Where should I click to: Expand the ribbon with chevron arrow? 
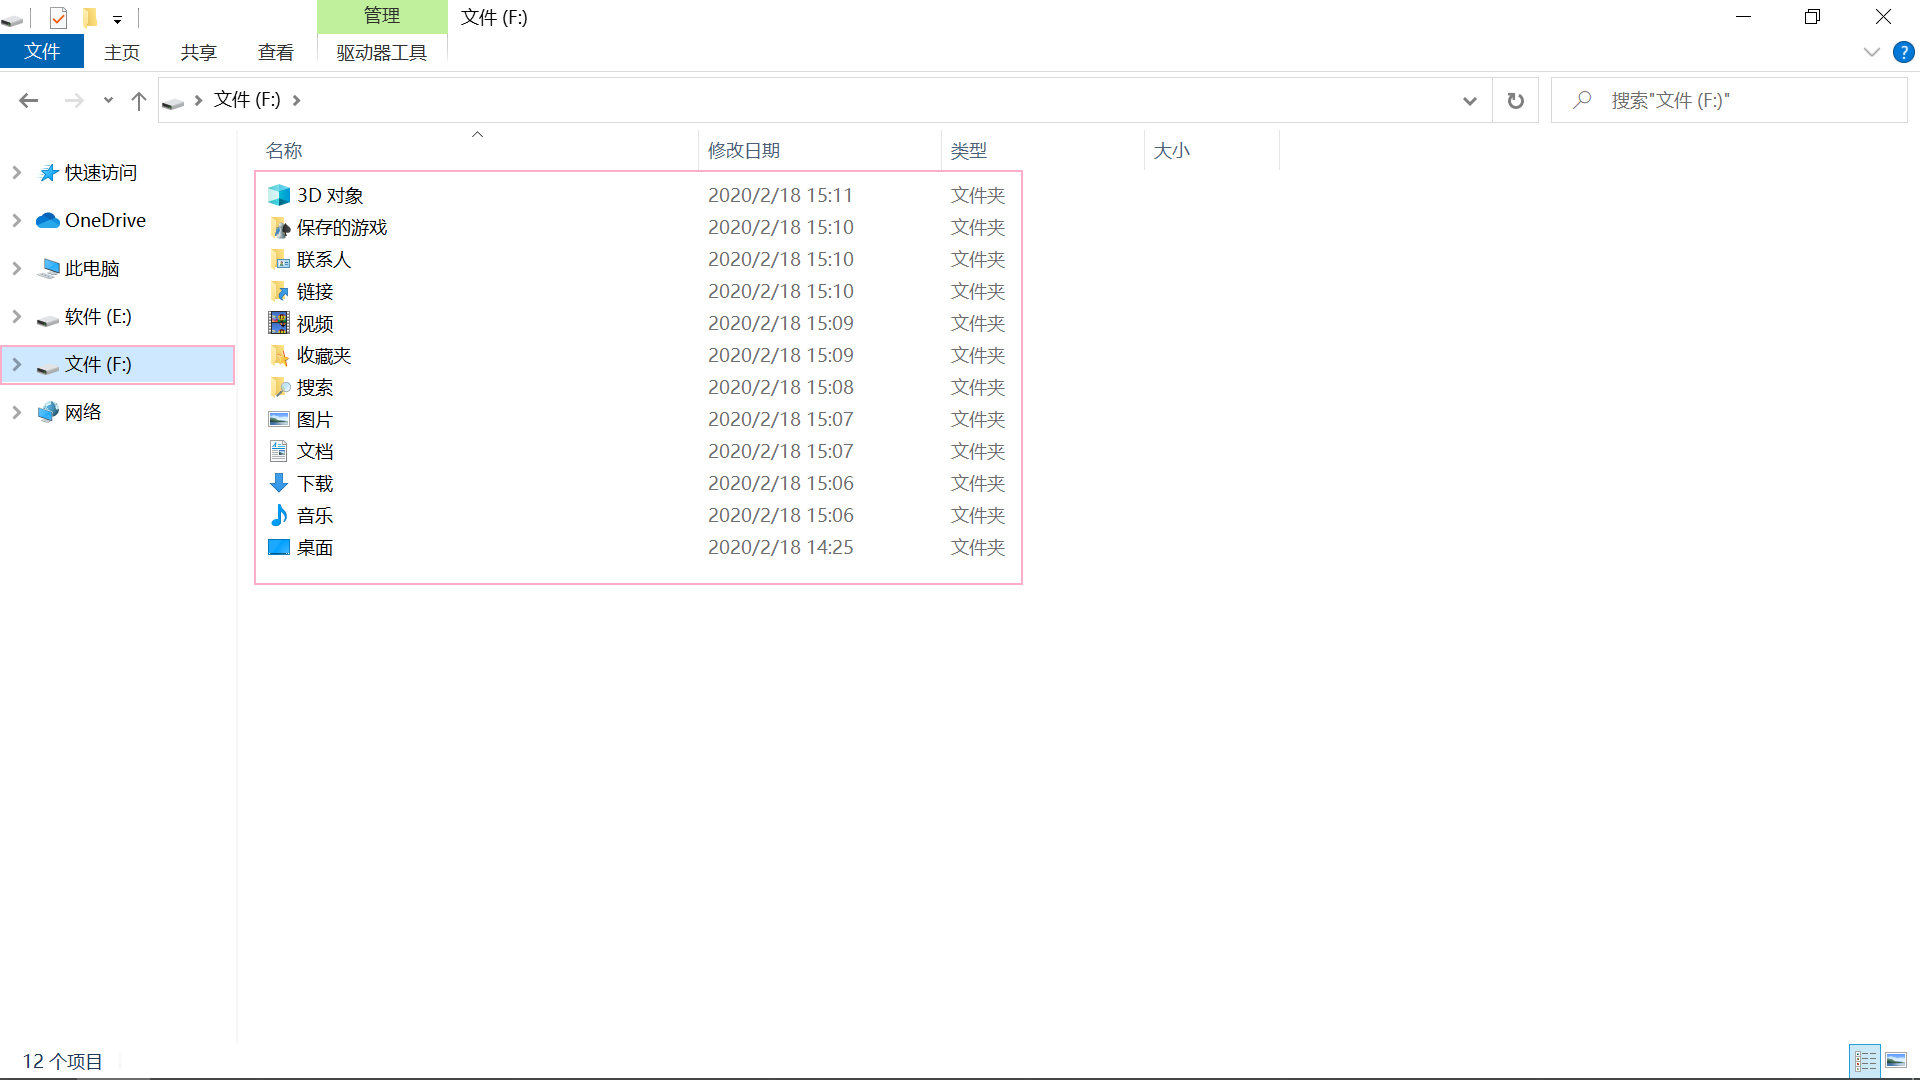tap(1871, 52)
